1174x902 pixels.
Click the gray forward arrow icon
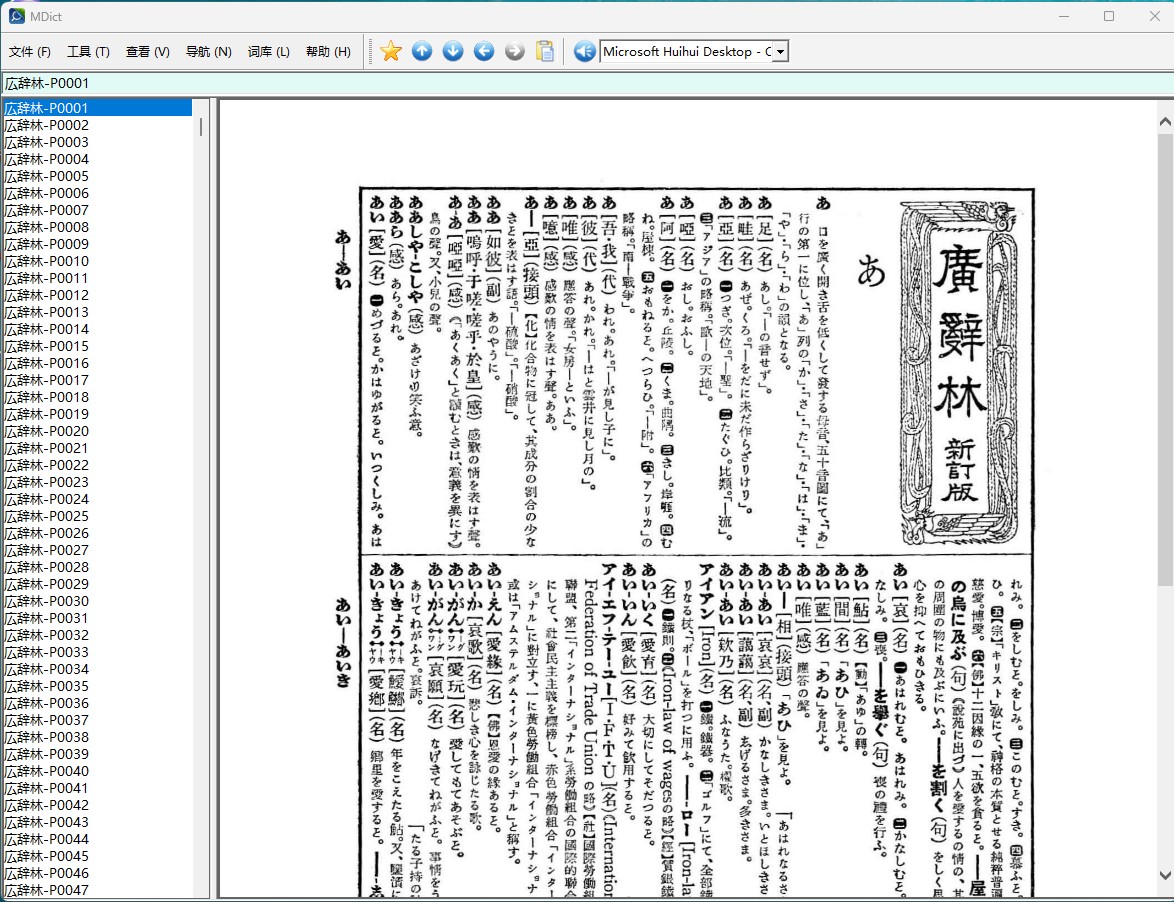tap(514, 51)
